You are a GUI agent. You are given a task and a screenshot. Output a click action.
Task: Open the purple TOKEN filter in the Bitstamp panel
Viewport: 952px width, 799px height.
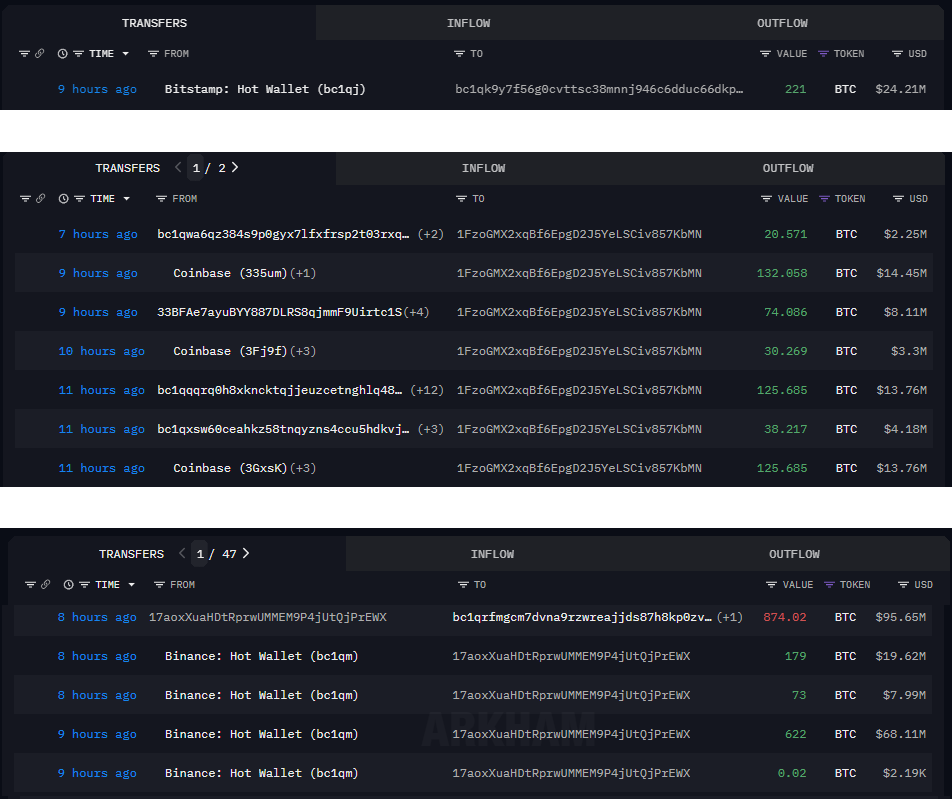pyautogui.click(x=823, y=54)
